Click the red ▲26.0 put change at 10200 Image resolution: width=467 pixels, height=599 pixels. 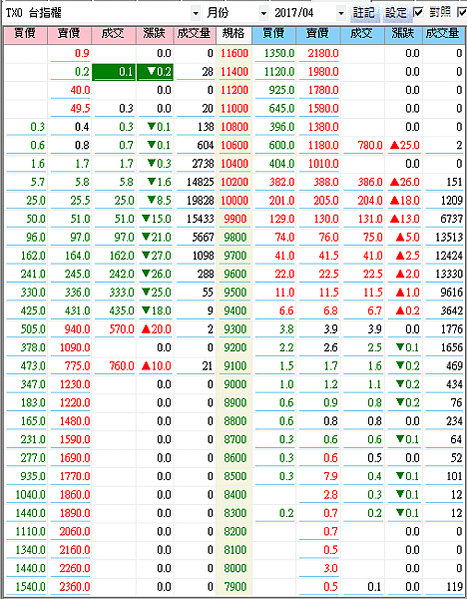pos(404,182)
